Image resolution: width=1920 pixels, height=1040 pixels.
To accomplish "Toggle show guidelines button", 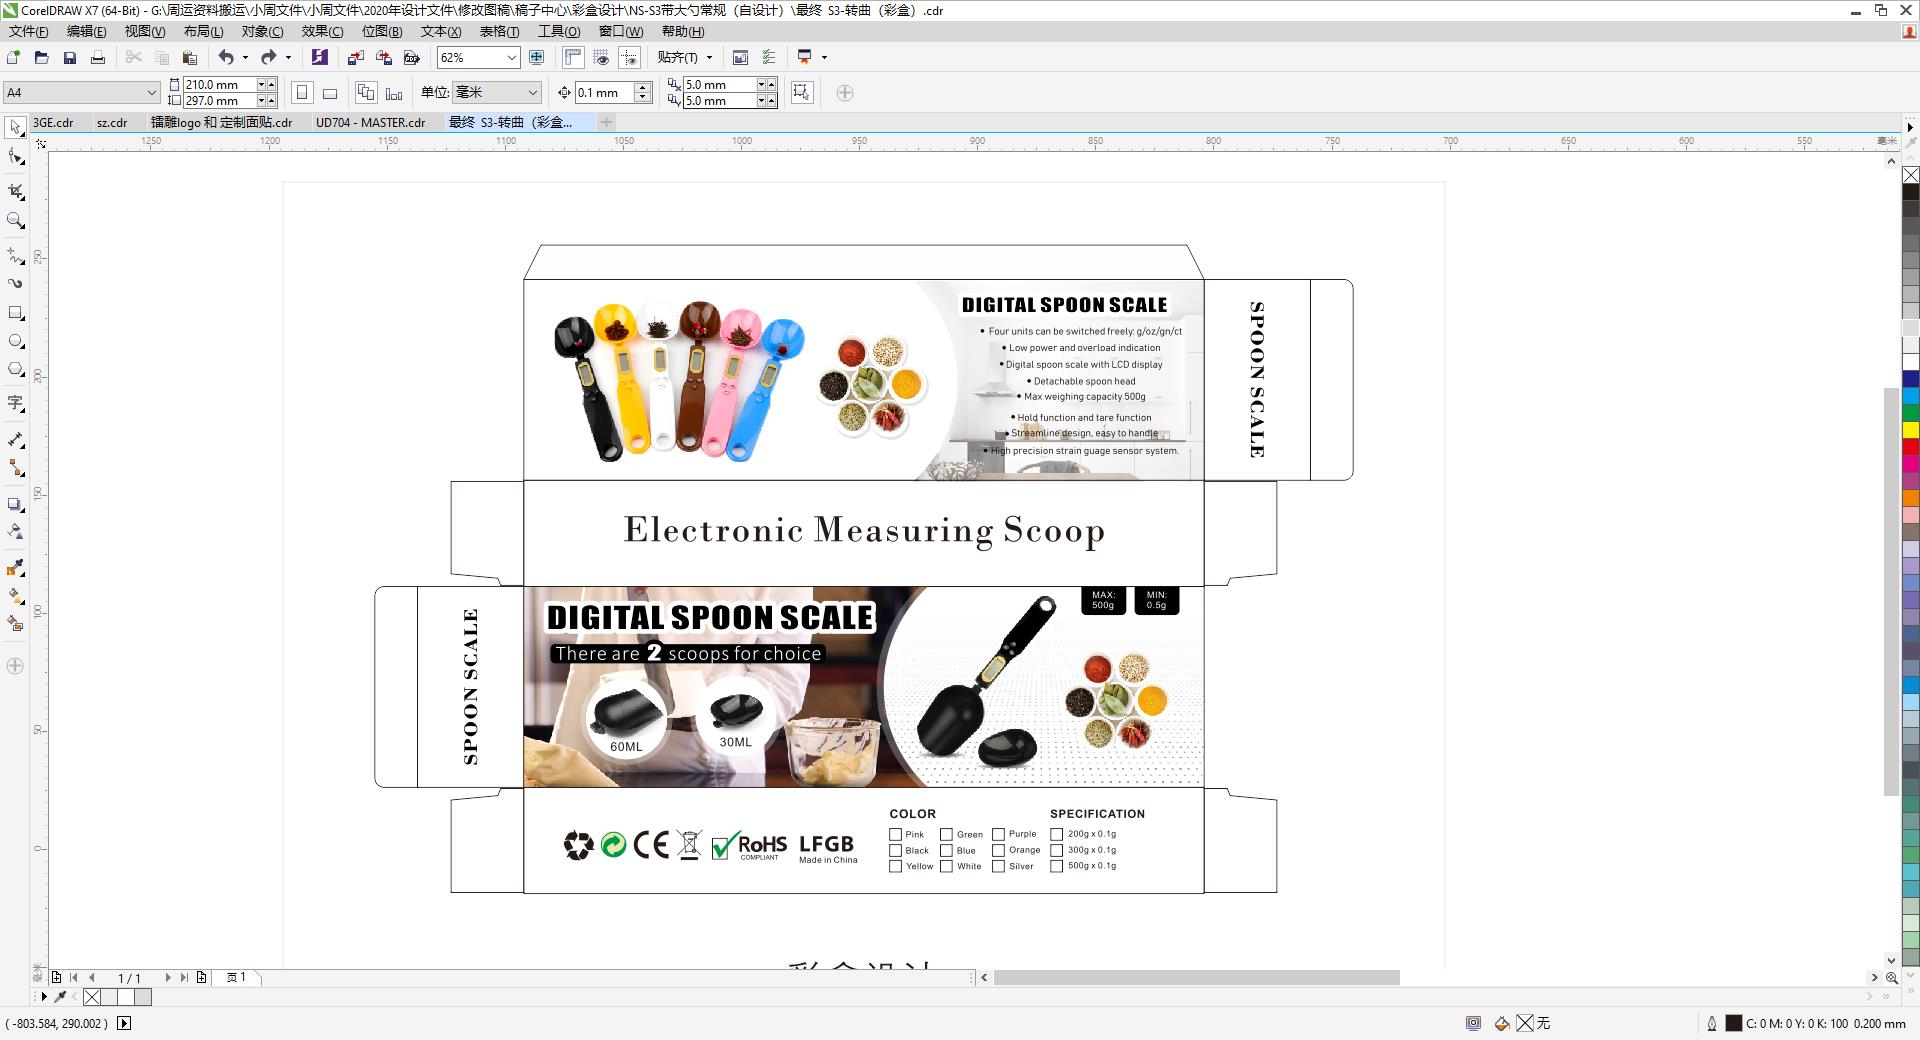I will [x=629, y=58].
